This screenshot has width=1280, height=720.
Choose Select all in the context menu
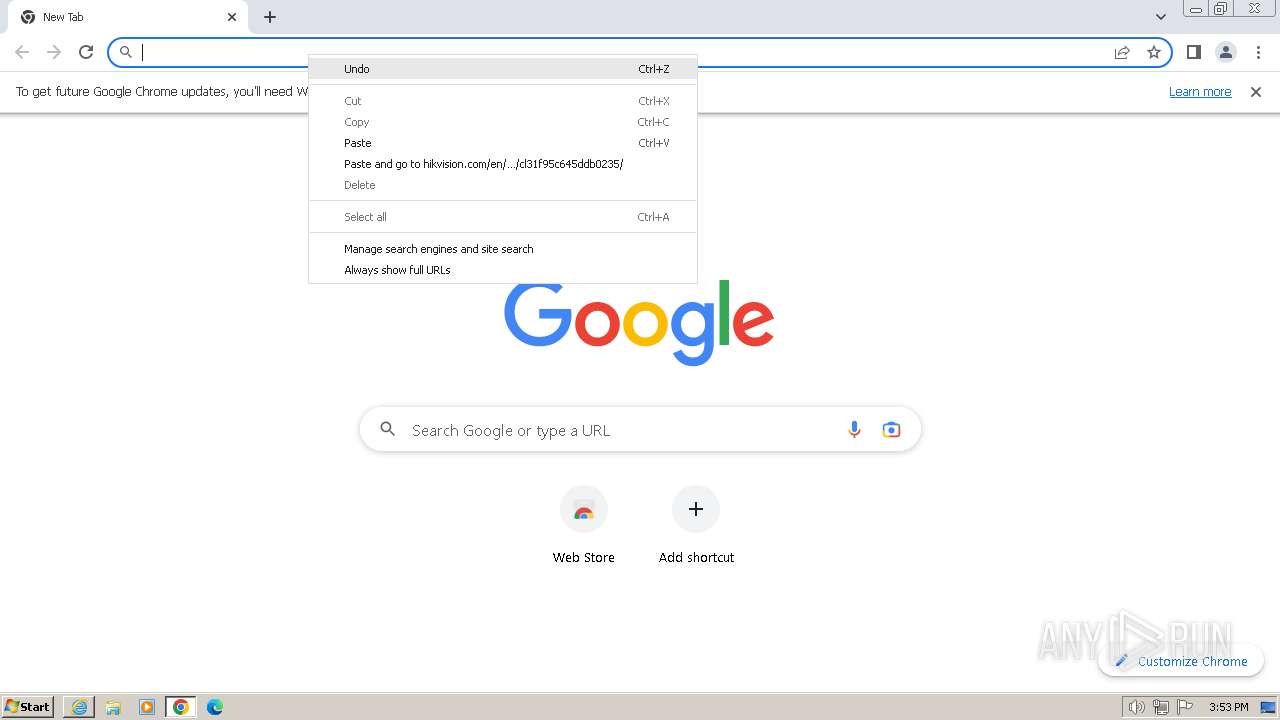point(503,217)
